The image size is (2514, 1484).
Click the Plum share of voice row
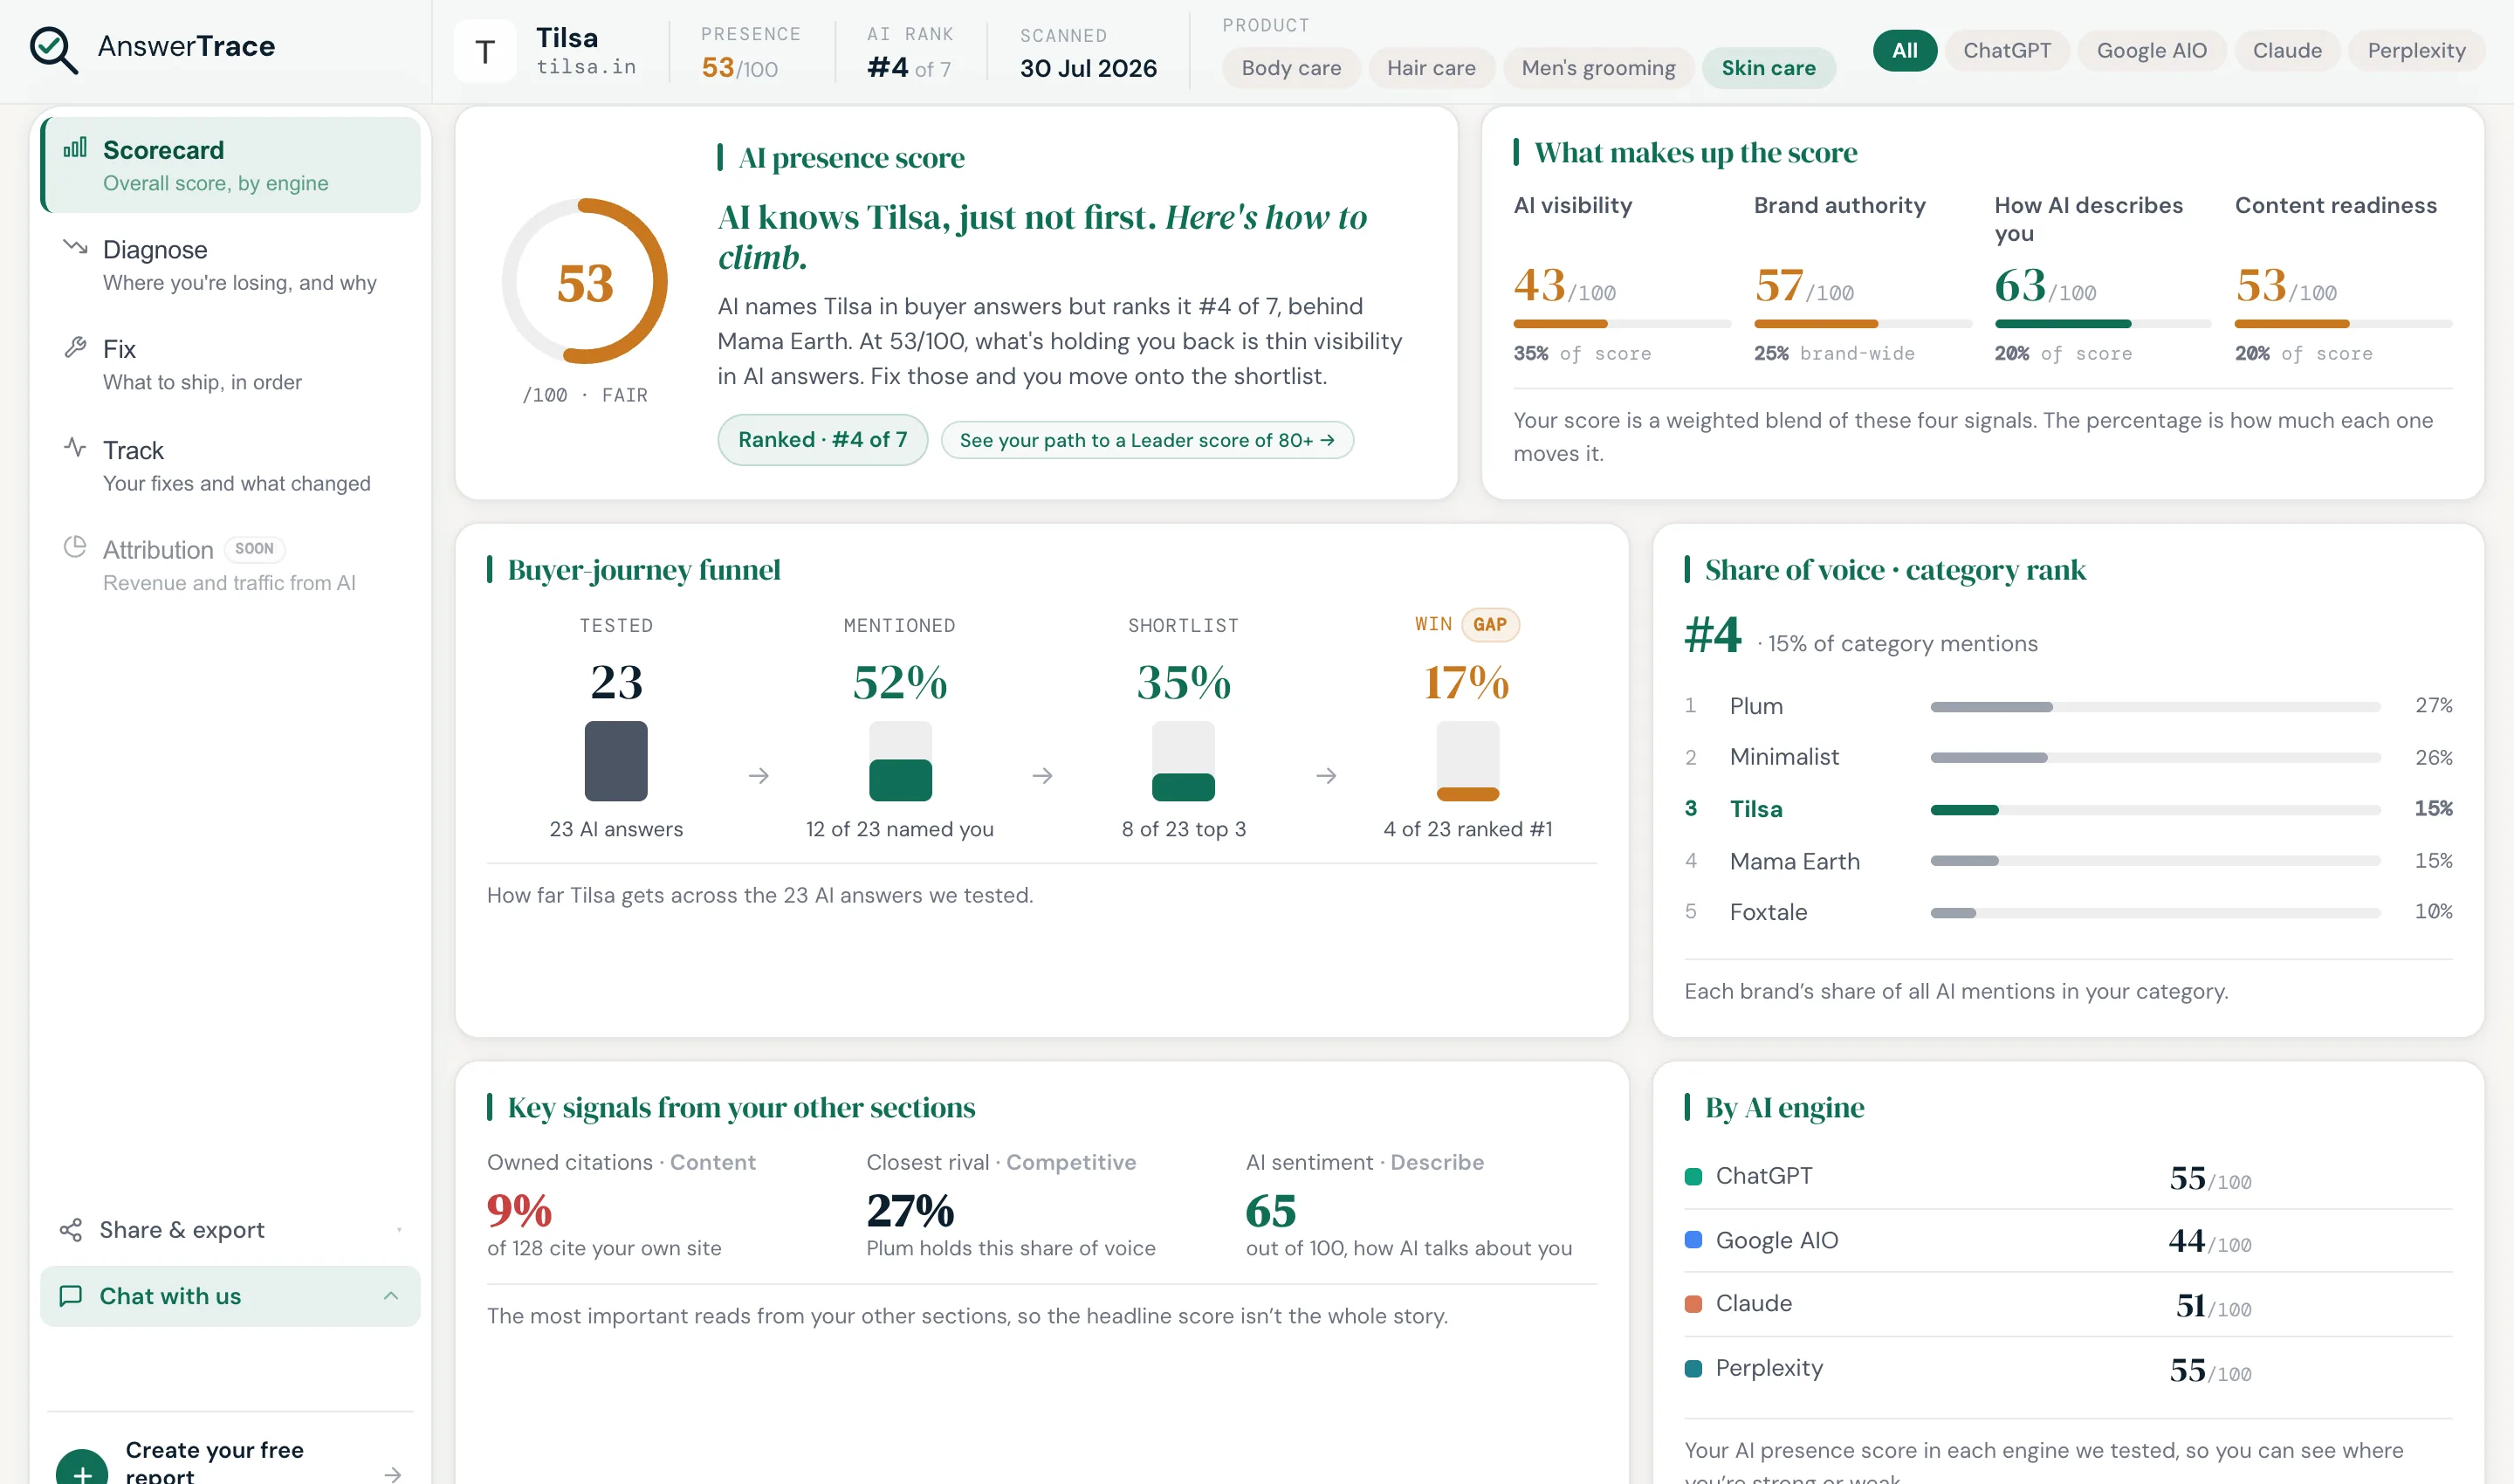[2068, 706]
